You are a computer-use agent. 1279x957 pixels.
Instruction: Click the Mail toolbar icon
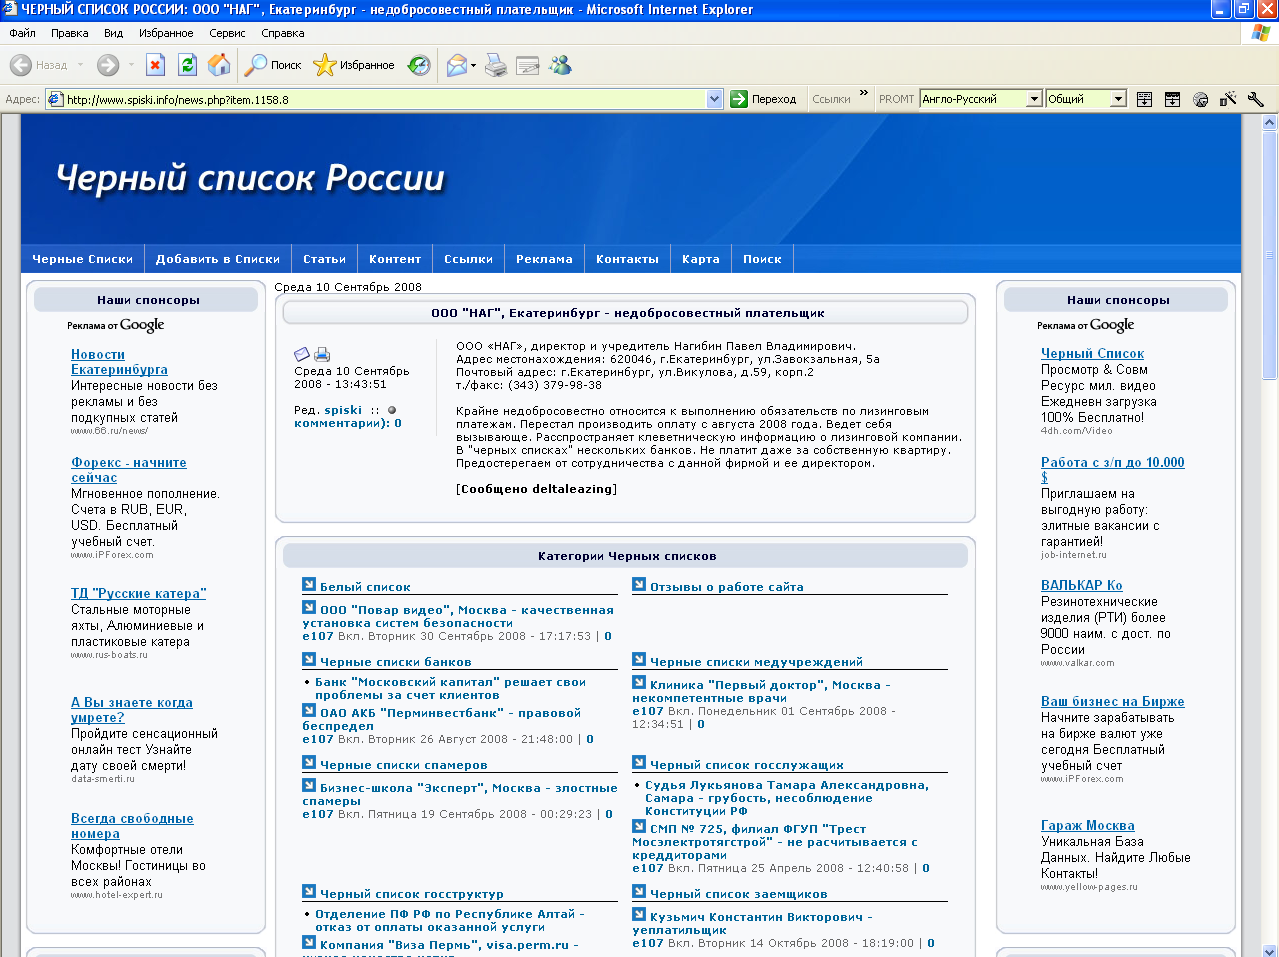(457, 66)
